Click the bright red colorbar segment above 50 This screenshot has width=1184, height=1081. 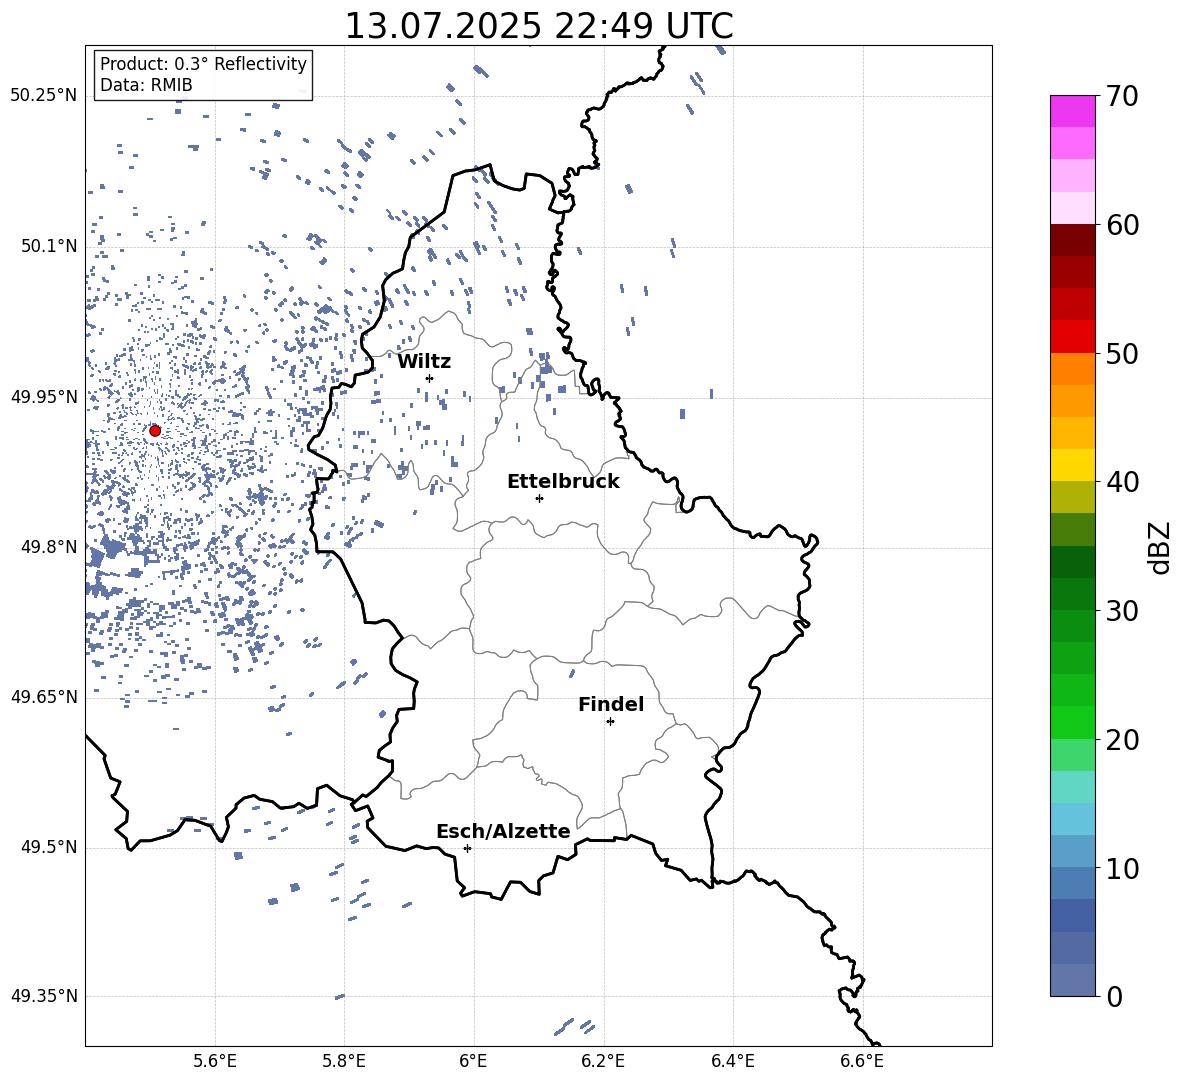1072,337
